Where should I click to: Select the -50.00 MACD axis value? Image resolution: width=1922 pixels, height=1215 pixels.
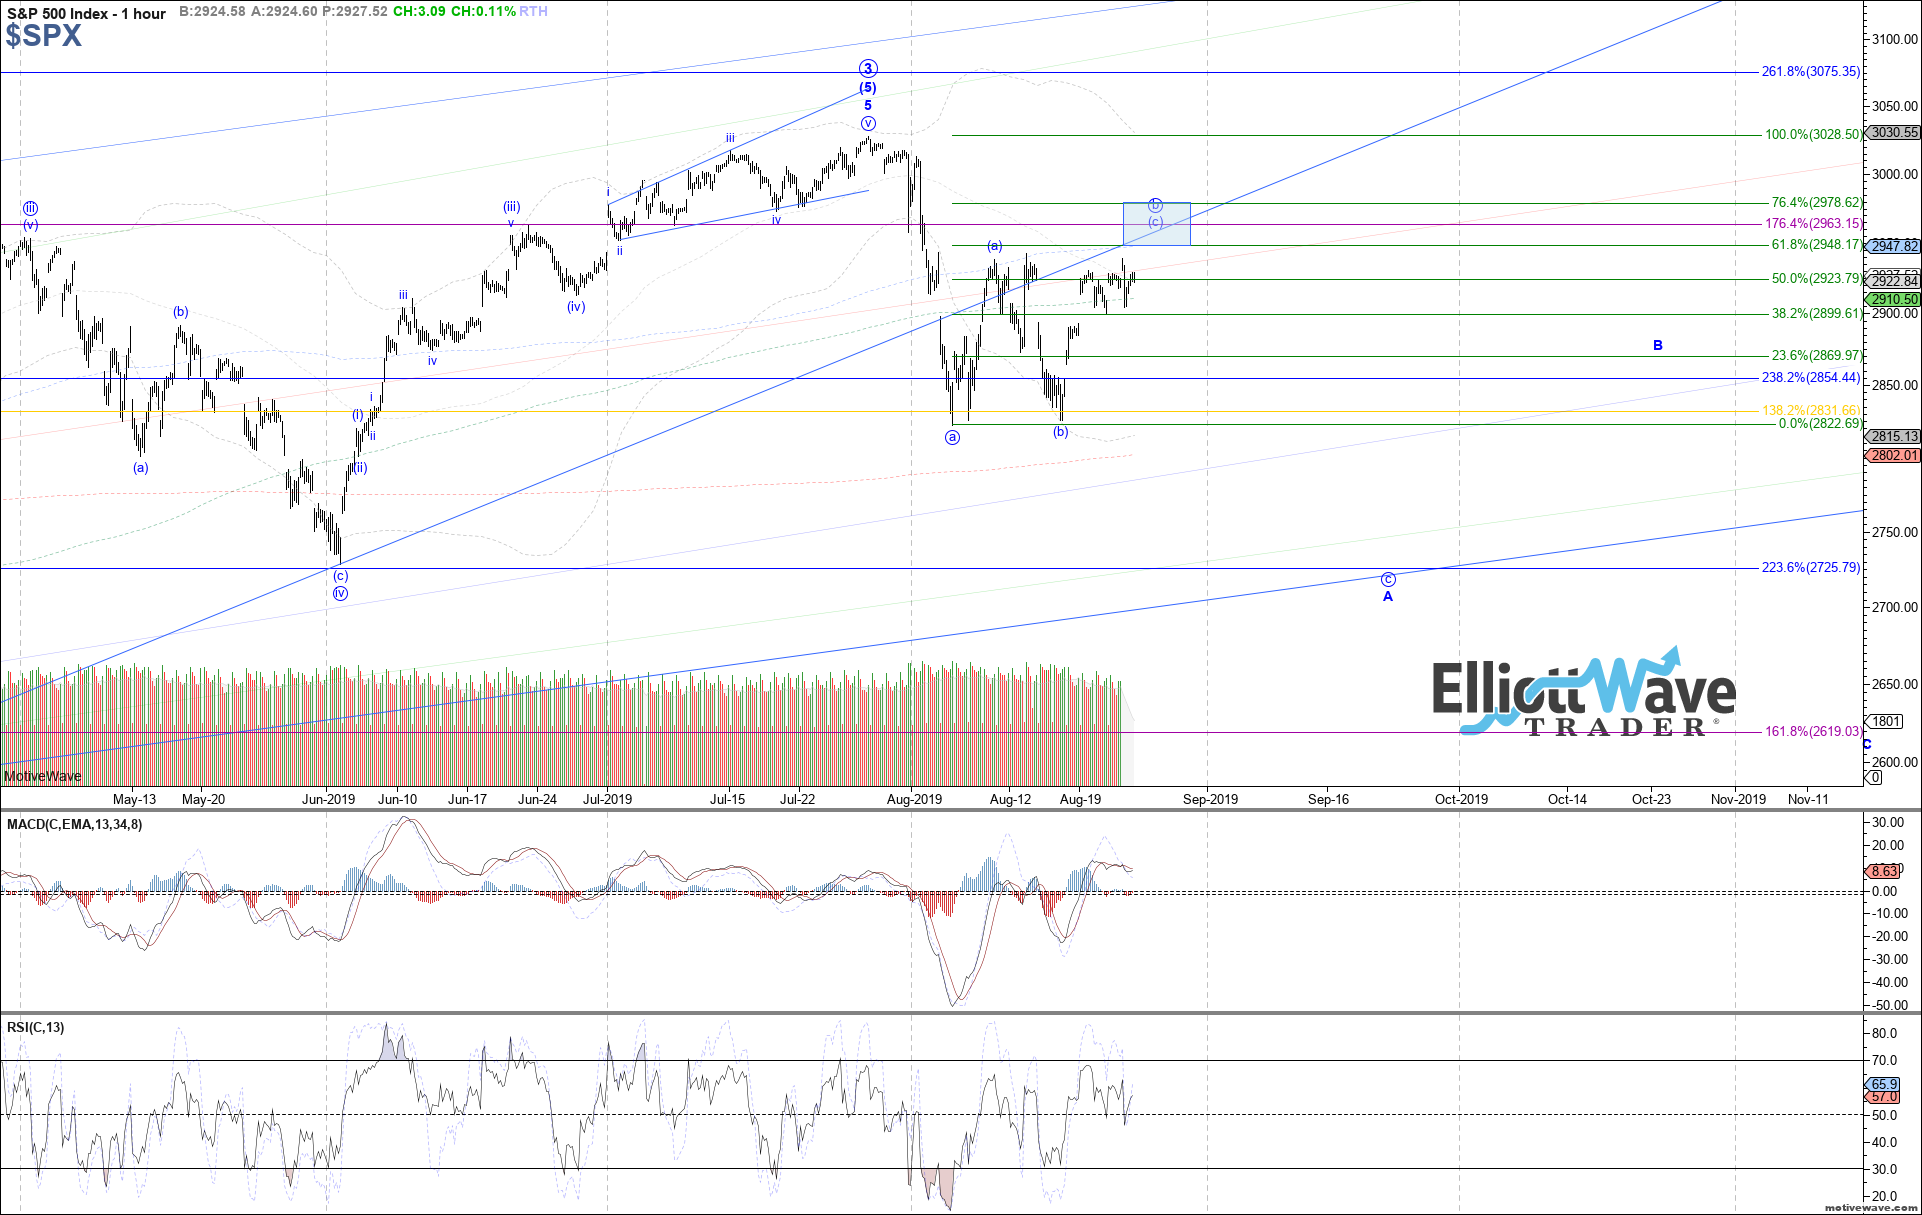(1889, 1006)
